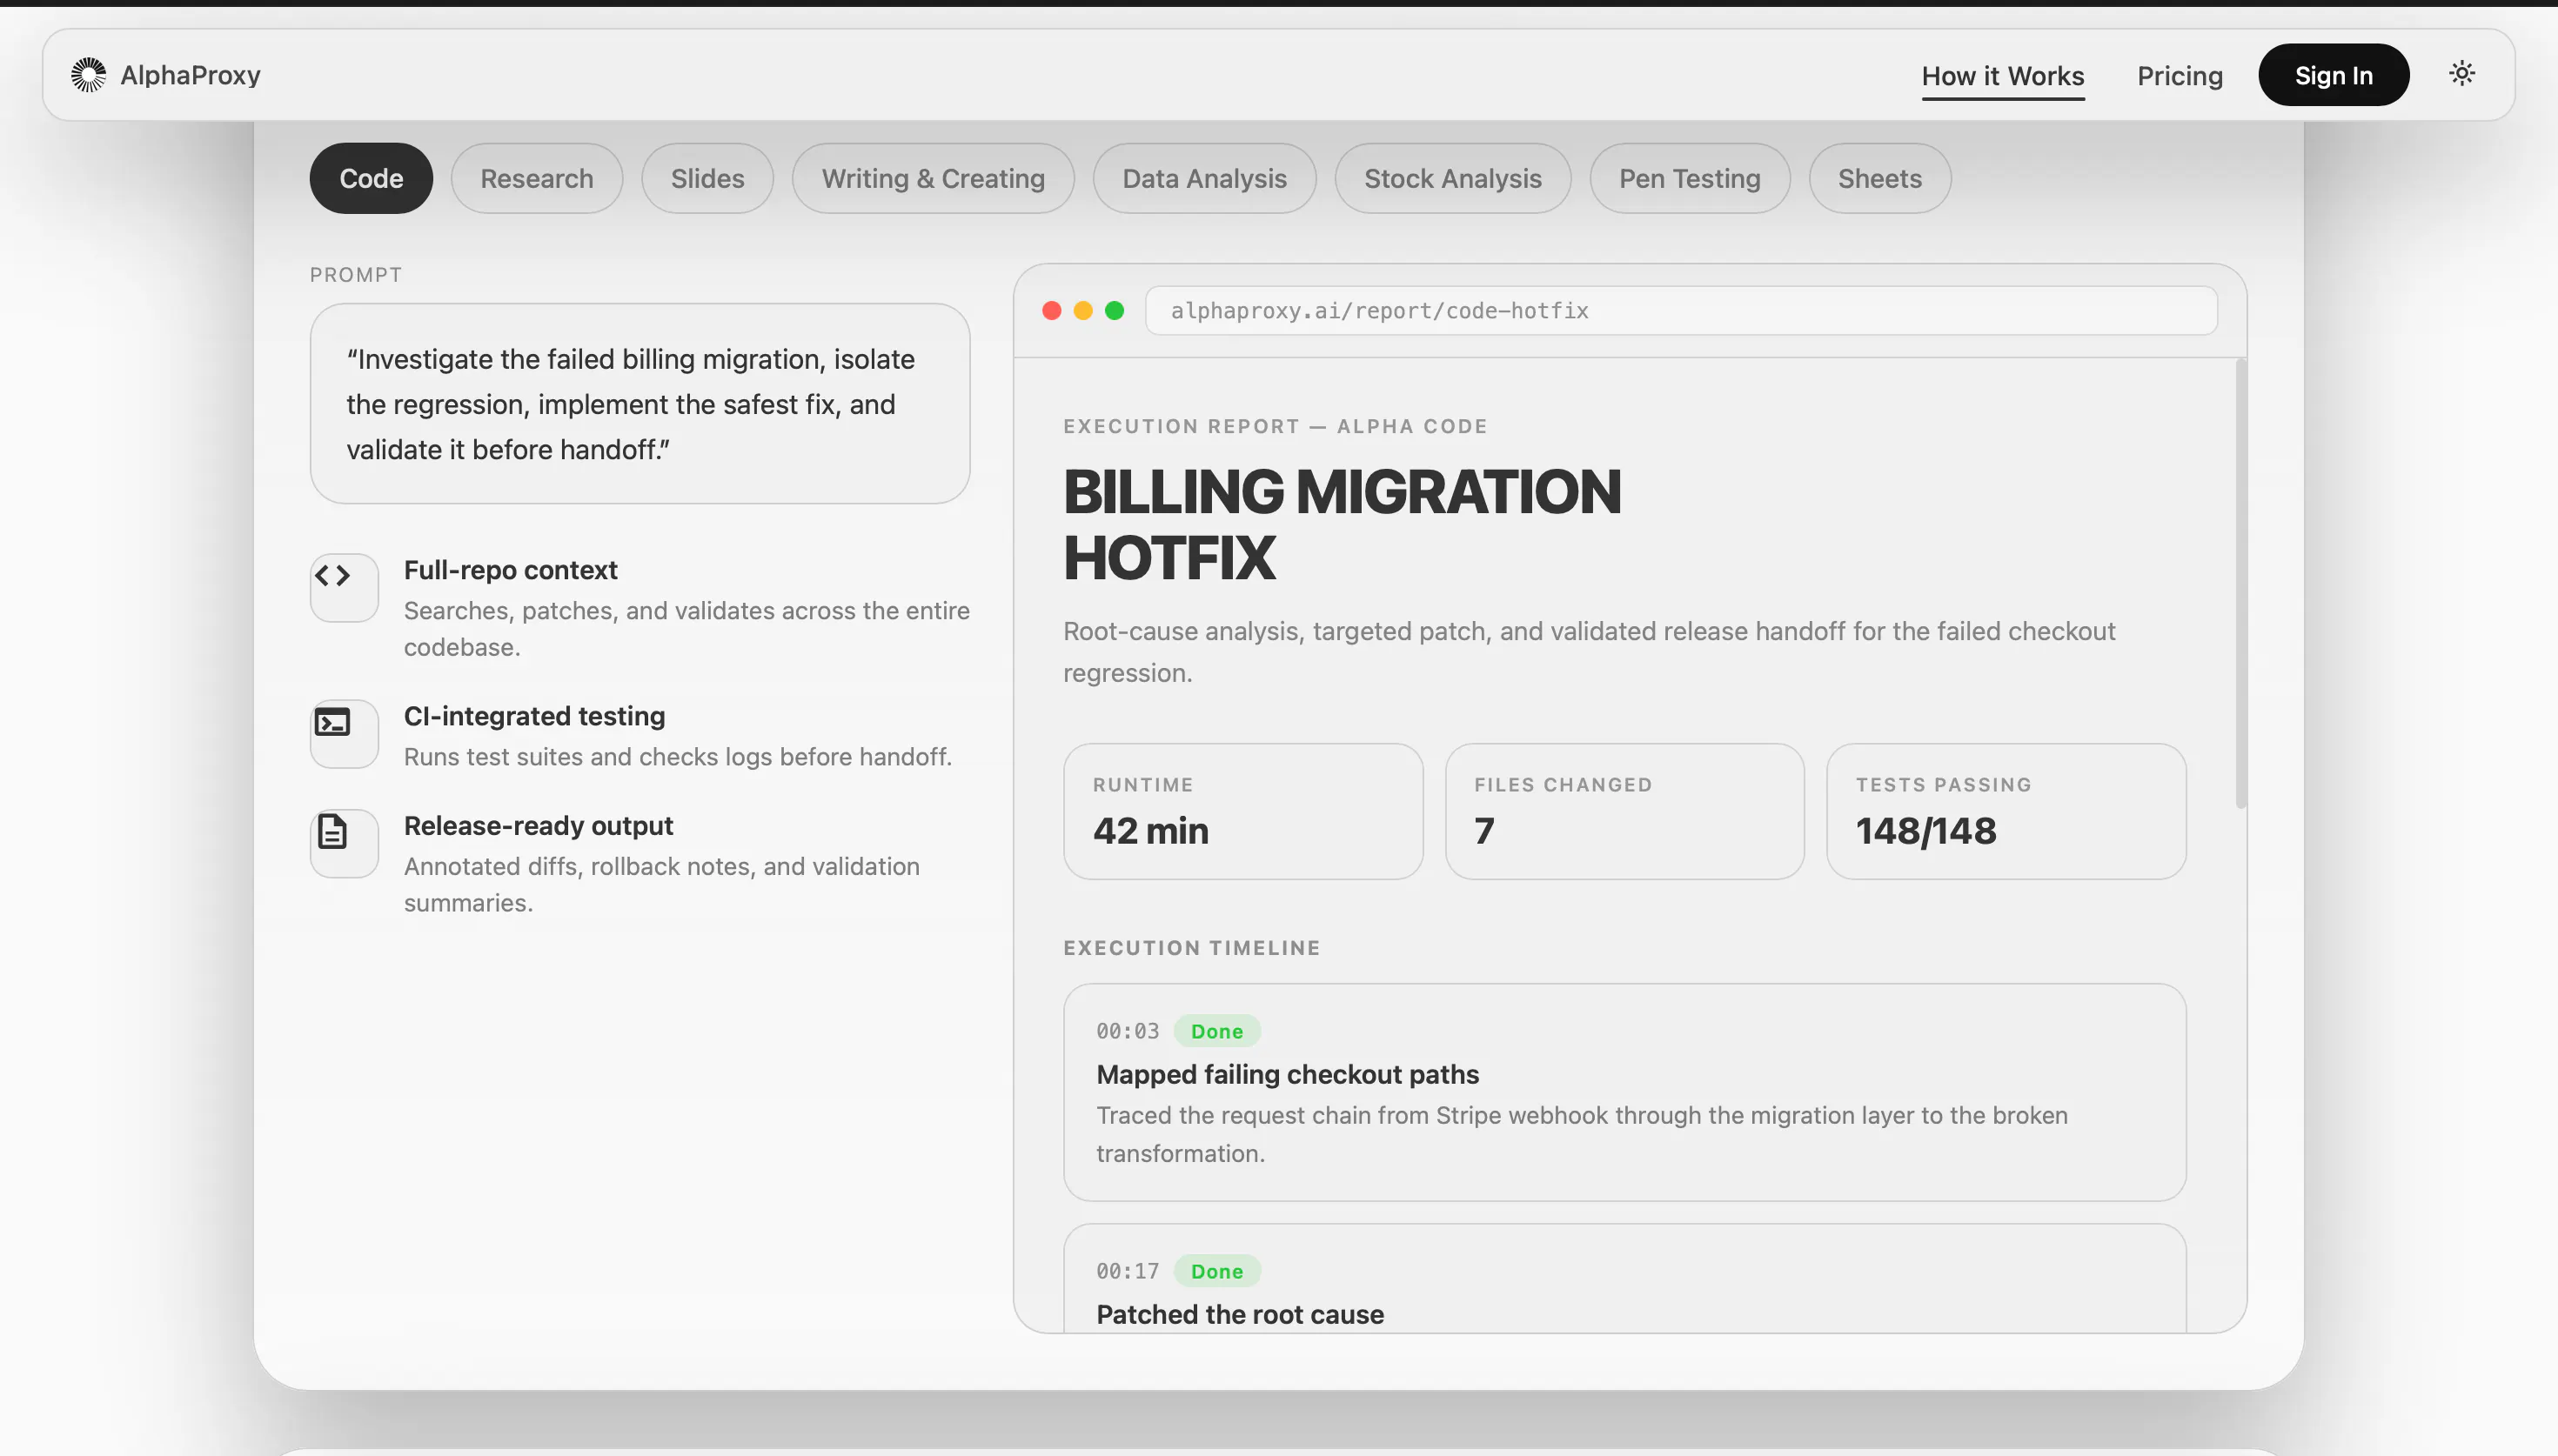Screen dimensions: 2558x1456
Task: Click 'Runs test suites and checks logs' text
Action: coord(677,757)
